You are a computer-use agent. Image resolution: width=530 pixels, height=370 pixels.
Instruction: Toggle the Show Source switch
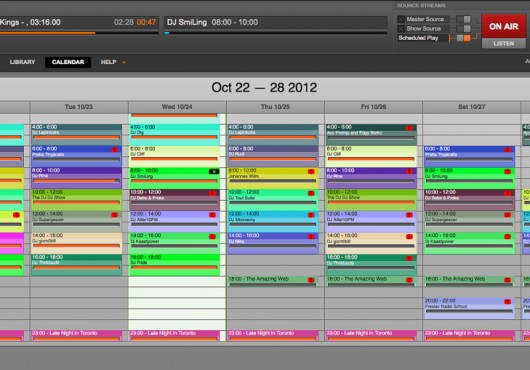463,29
